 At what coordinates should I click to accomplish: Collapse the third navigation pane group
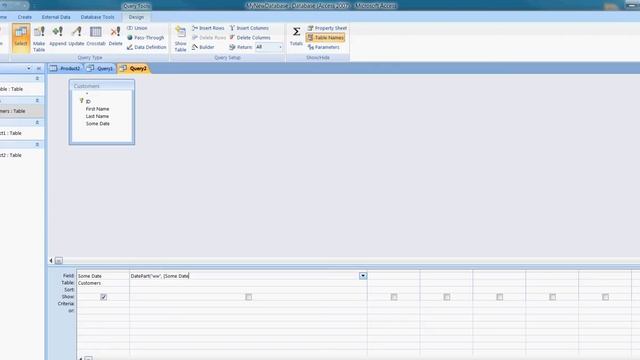pyautogui.click(x=37, y=122)
